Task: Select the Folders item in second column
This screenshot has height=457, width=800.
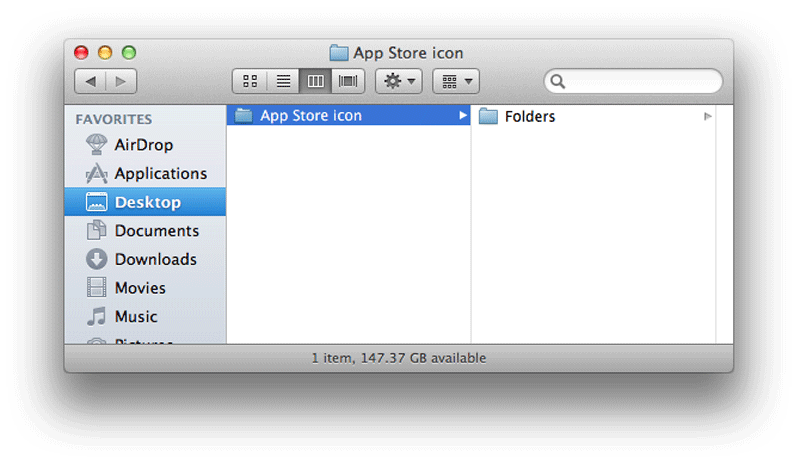Action: [529, 117]
